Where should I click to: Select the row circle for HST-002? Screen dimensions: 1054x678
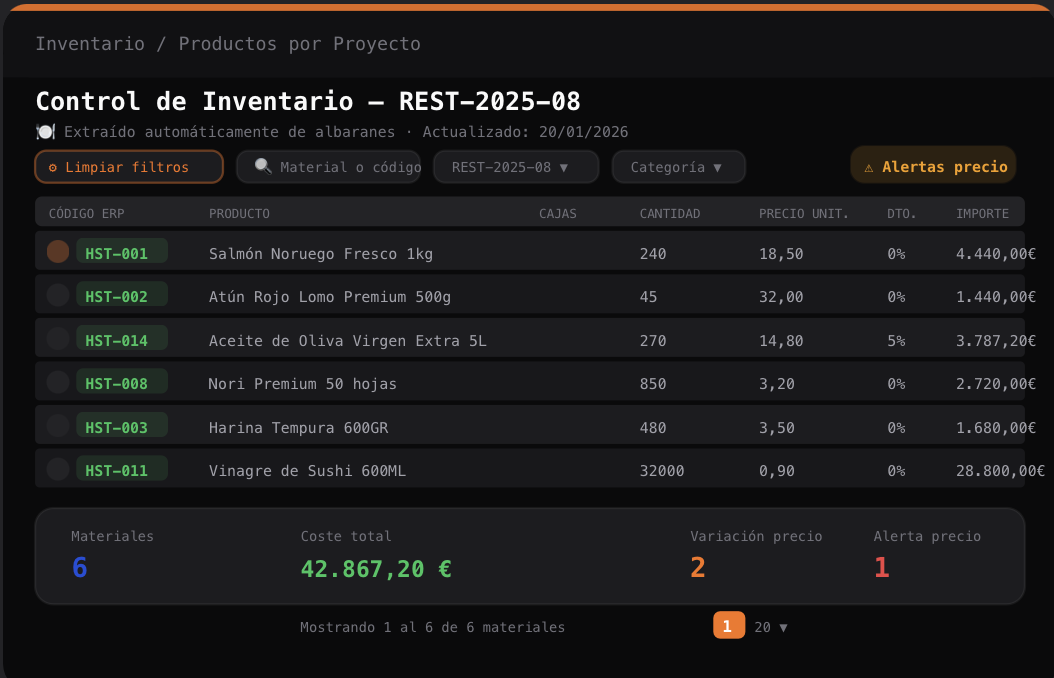(x=58, y=294)
